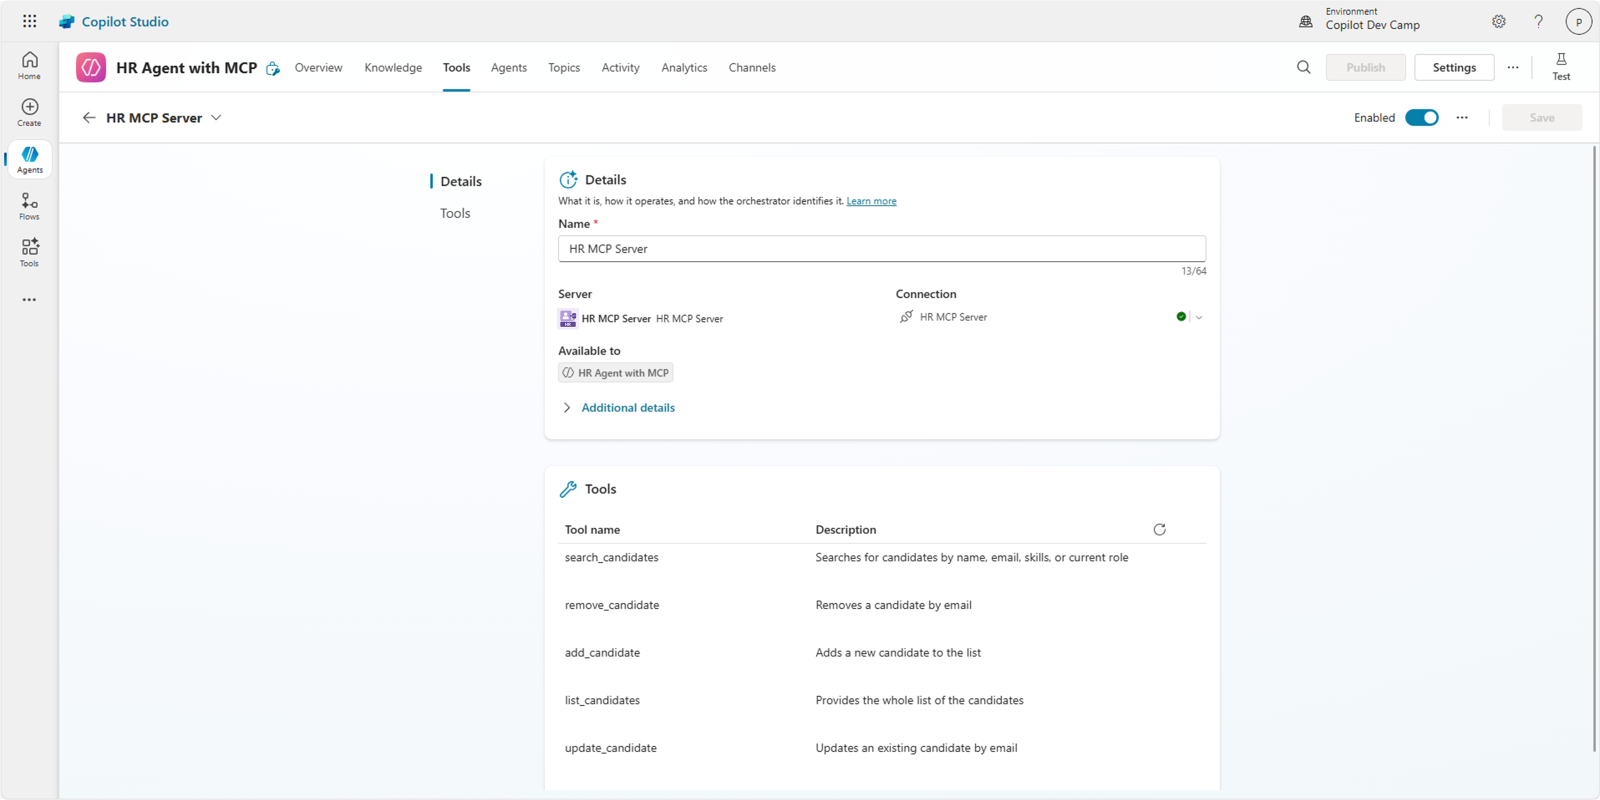Go to Home in the sidebar
1600x800 pixels.
click(x=30, y=66)
